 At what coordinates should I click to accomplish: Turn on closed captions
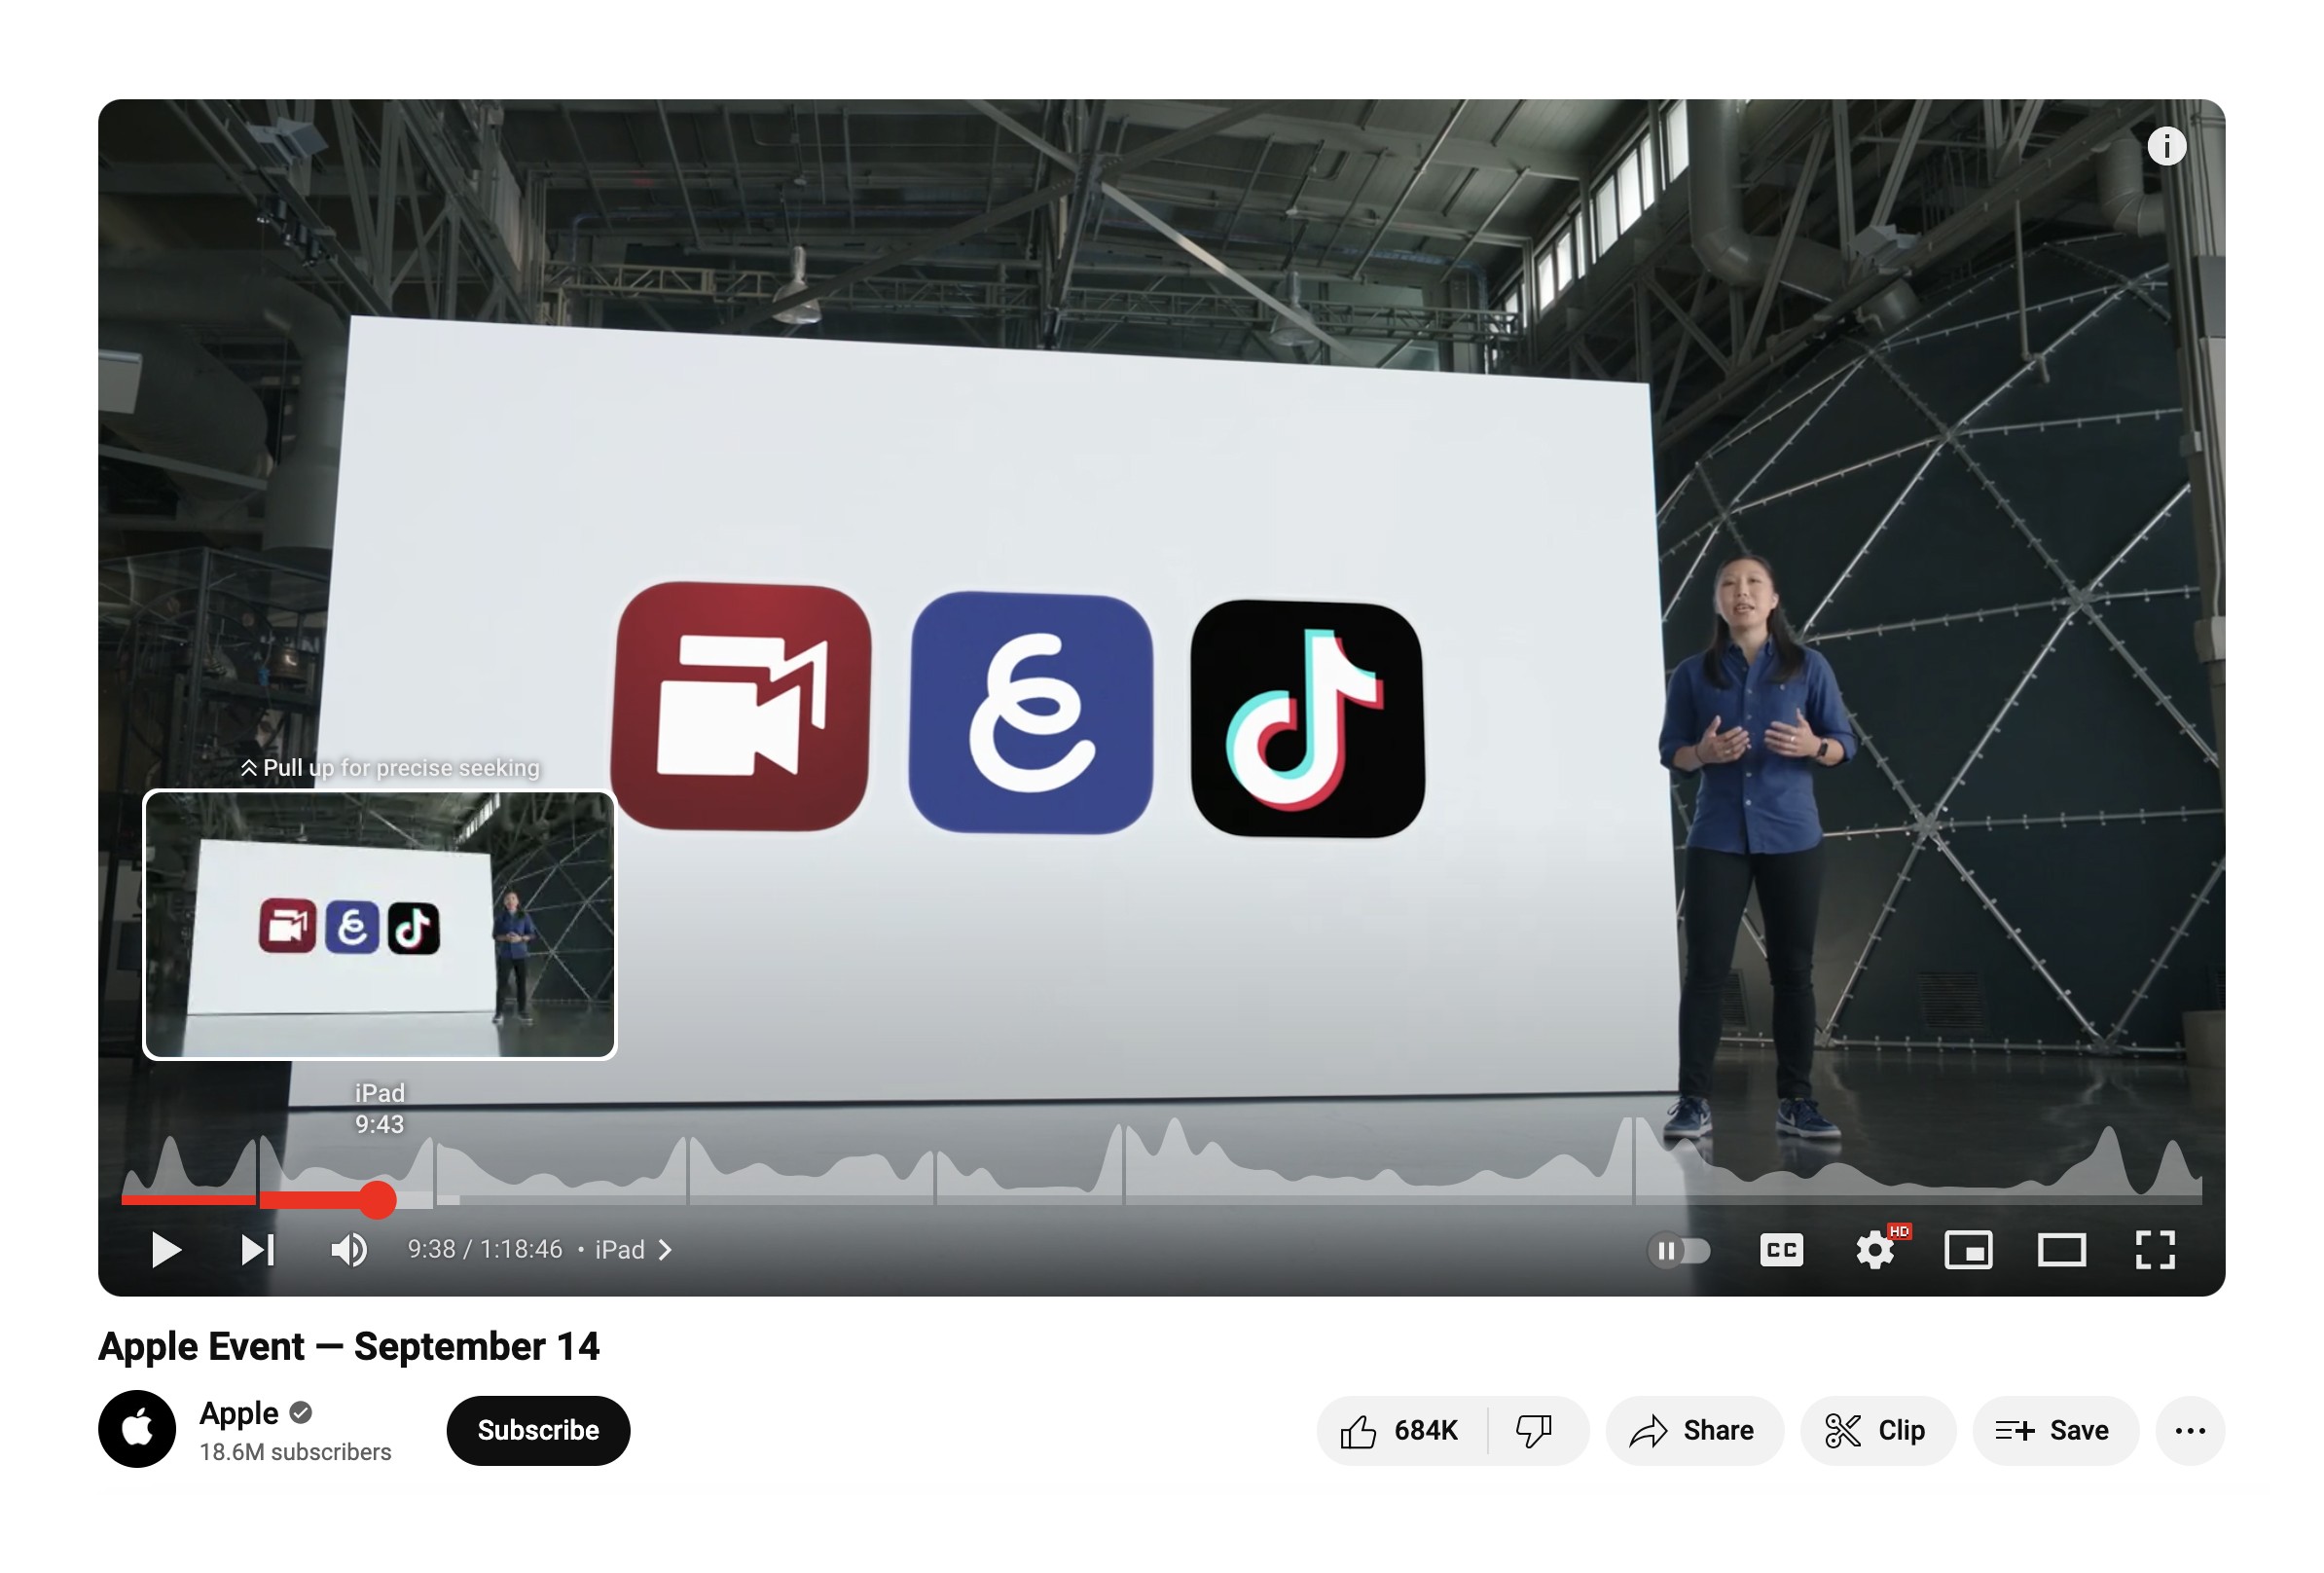[x=1781, y=1250]
